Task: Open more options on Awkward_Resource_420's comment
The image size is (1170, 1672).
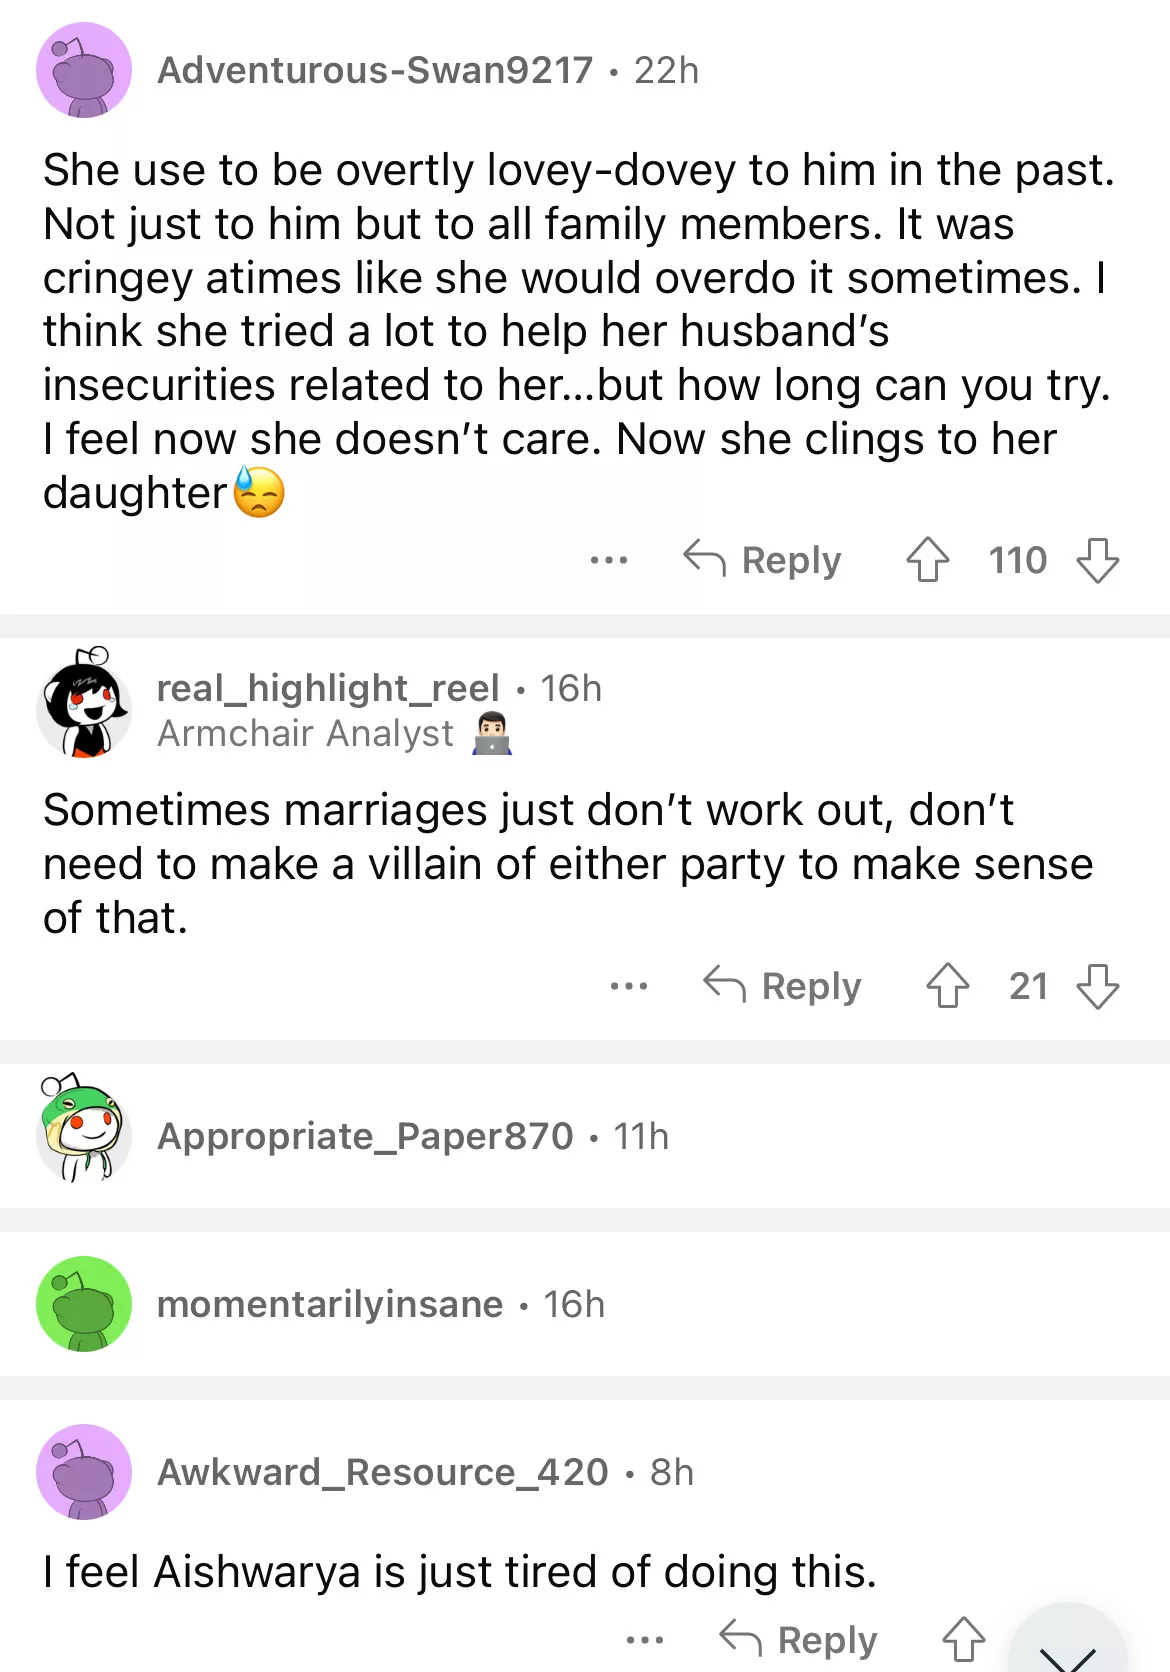Action: [x=645, y=1640]
